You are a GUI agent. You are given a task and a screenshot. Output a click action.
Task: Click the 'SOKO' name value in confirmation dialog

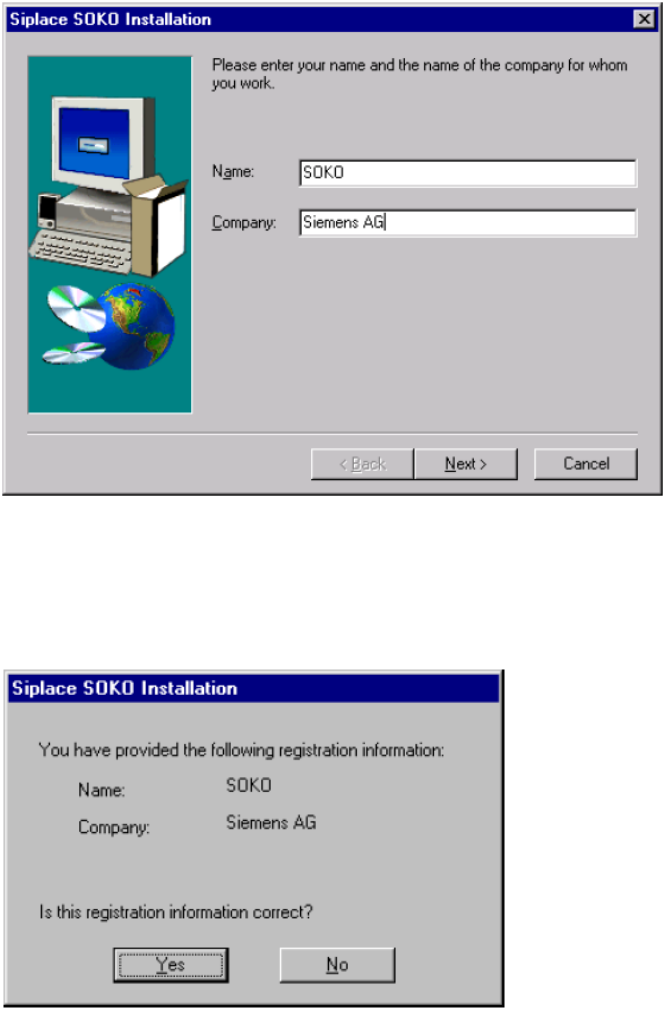(249, 786)
